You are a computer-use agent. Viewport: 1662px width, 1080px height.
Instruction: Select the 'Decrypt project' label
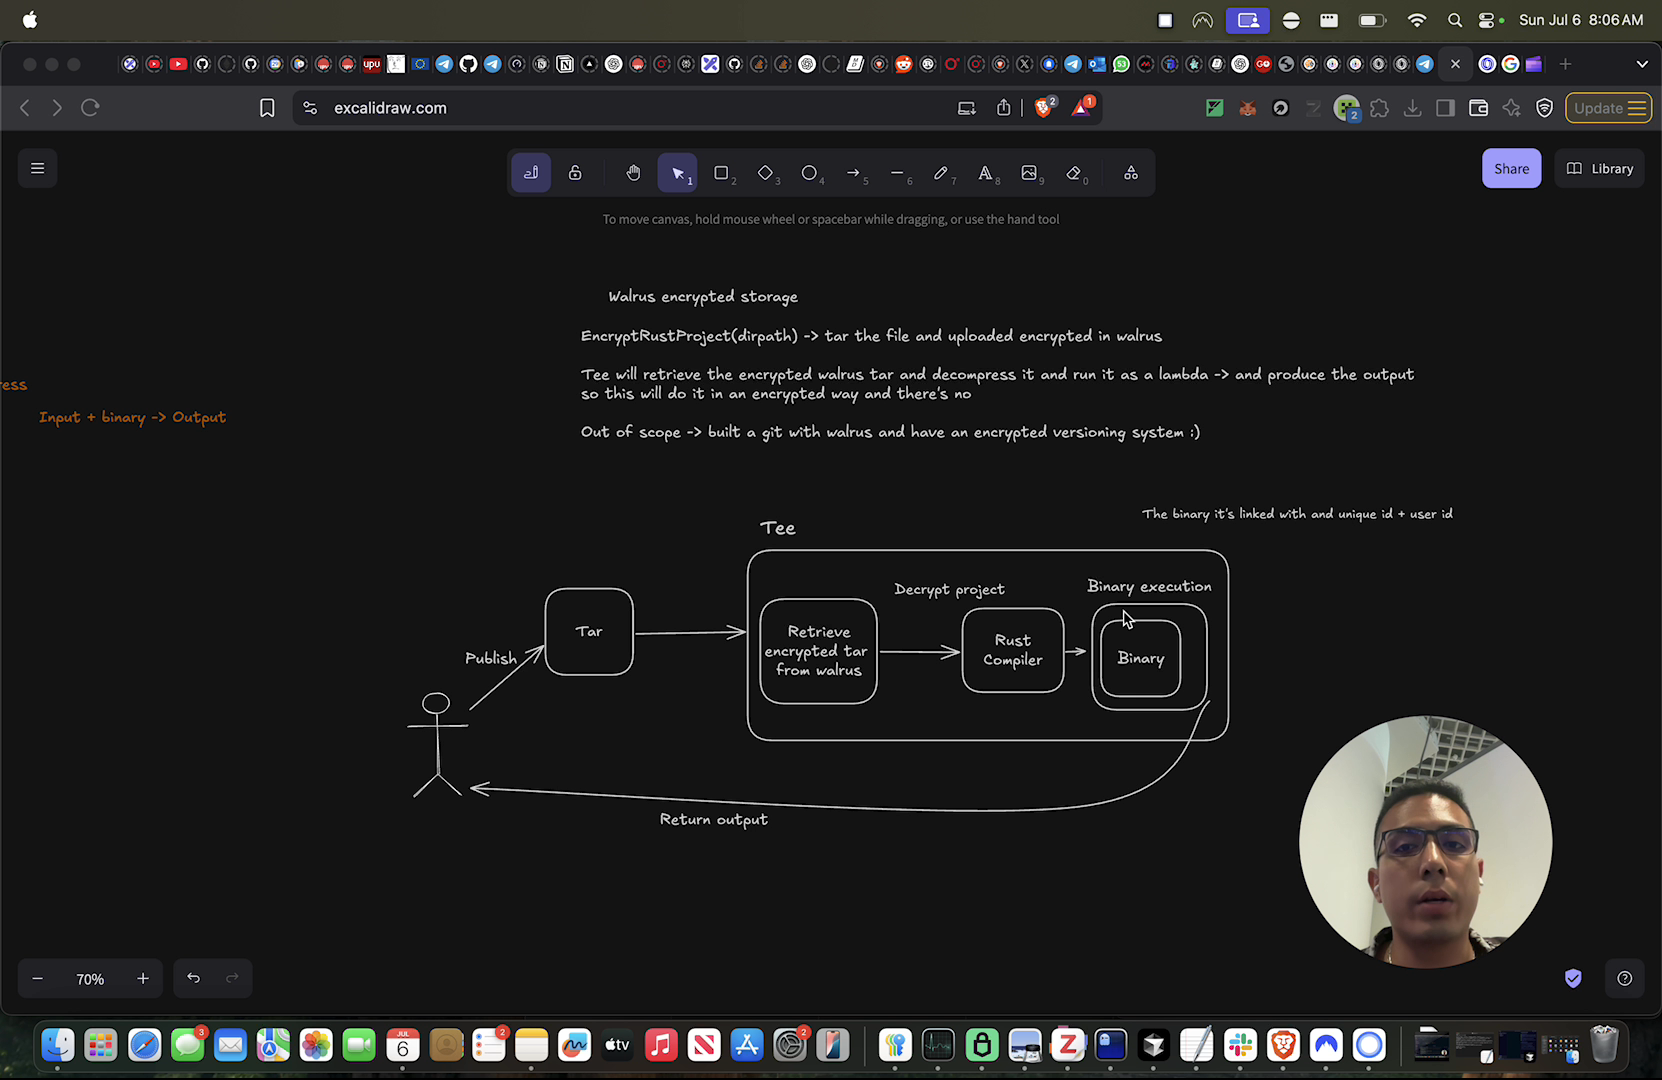(x=950, y=589)
